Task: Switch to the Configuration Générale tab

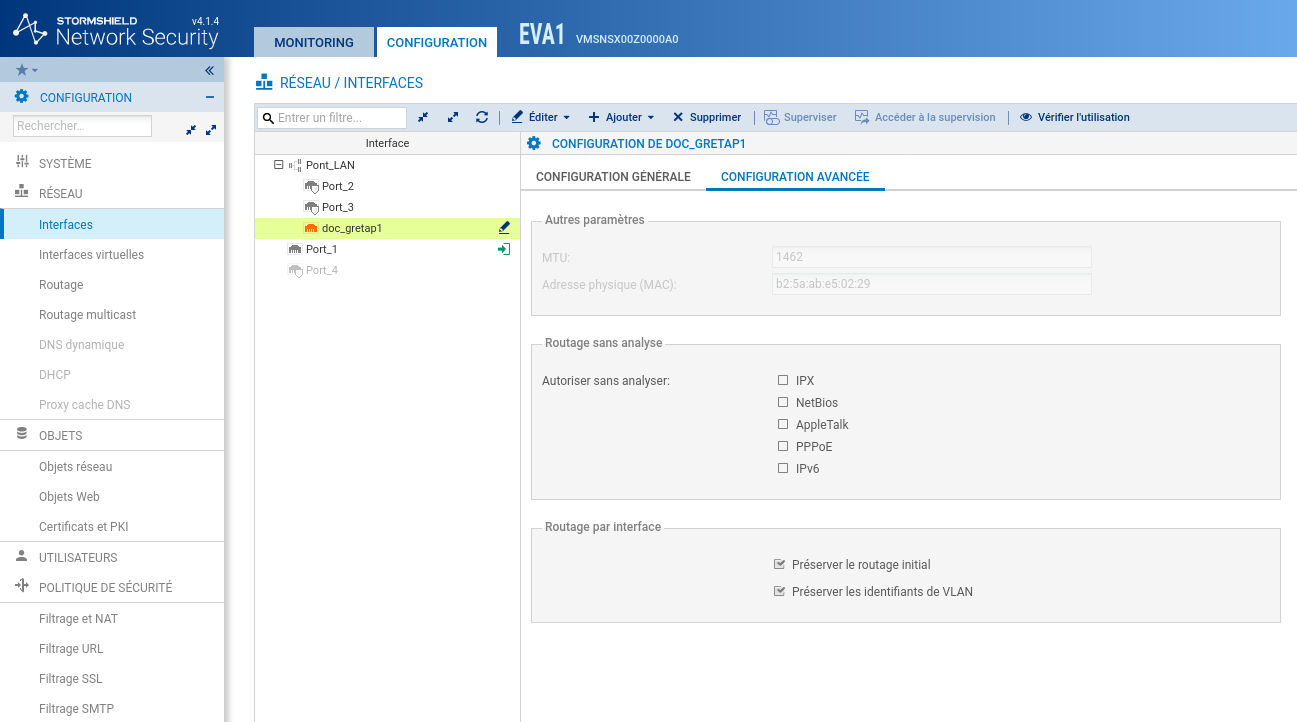Action: [x=613, y=177]
